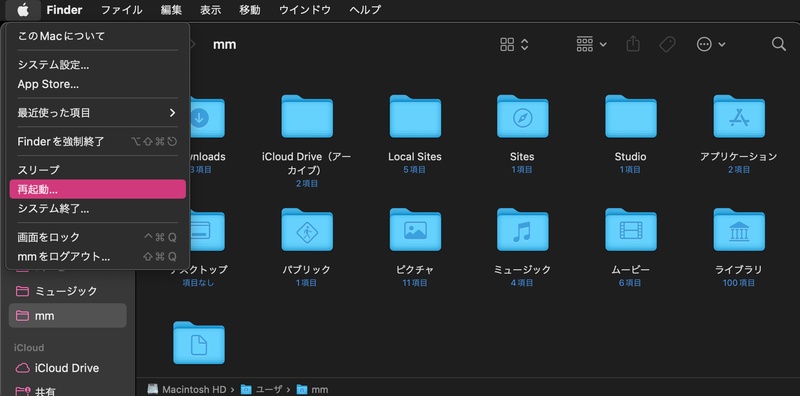
Task: Click the search magnifier icon
Action: point(779,44)
